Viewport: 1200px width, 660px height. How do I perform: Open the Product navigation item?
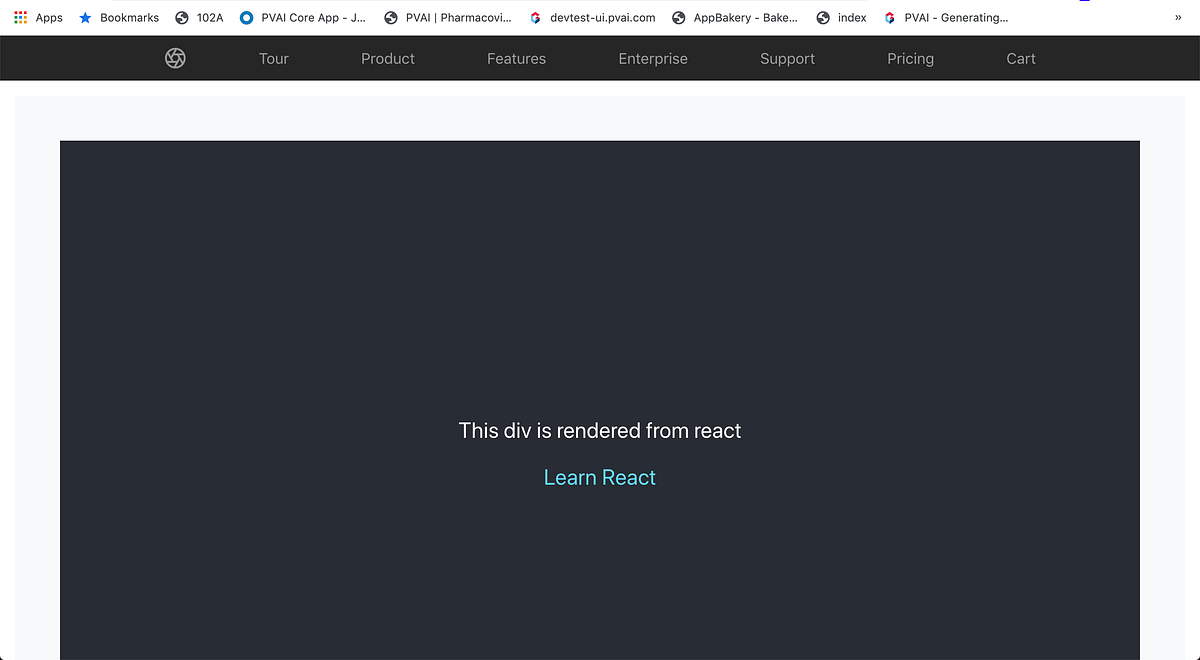coord(388,58)
